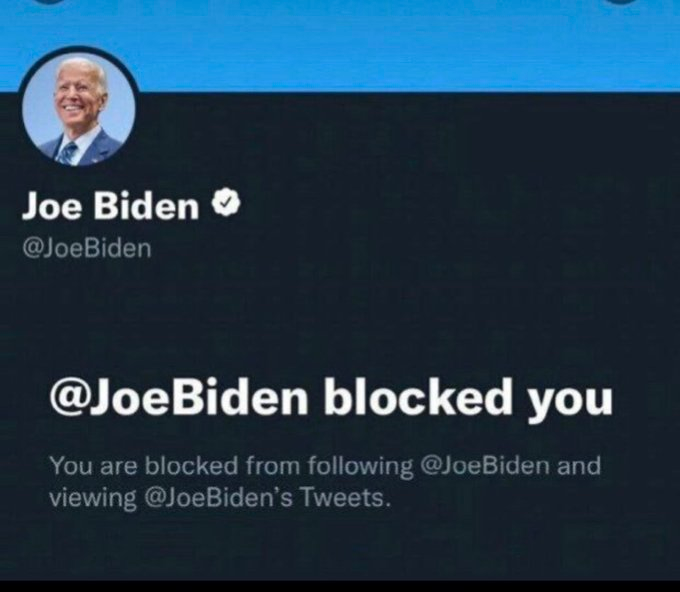The height and width of the screenshot is (592, 680).
Task: Select the bold Joe Biden display name
Action: coord(111,206)
